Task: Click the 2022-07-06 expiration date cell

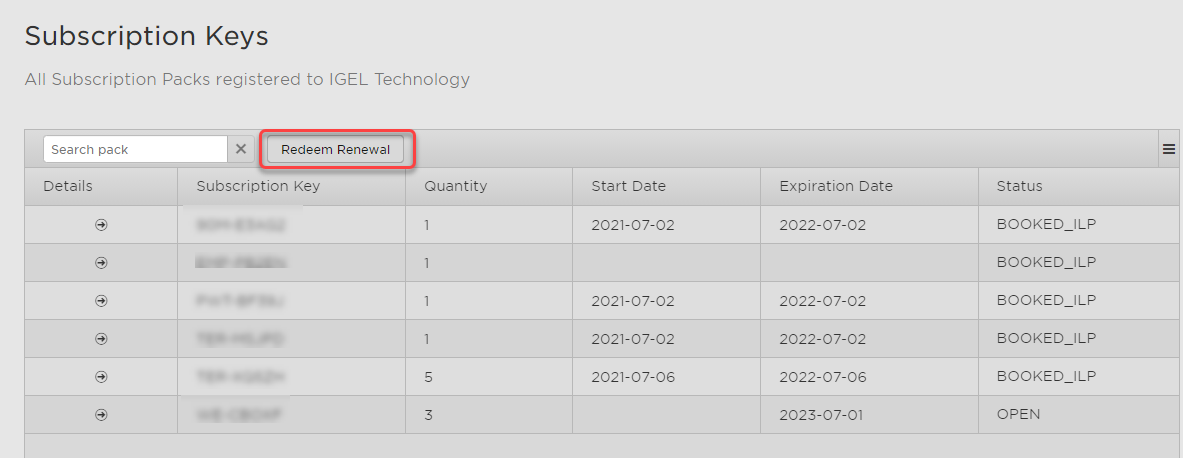Action: [822, 377]
